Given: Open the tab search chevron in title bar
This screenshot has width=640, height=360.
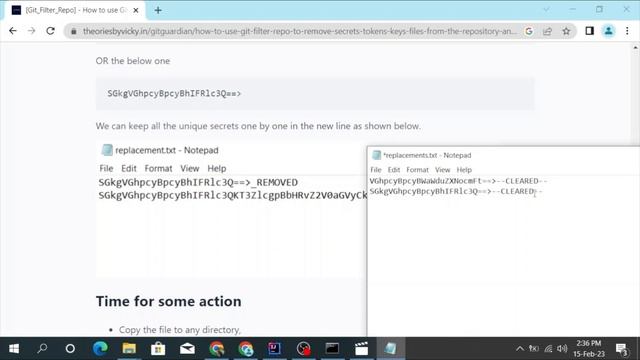Looking at the screenshot, I should (546, 9).
